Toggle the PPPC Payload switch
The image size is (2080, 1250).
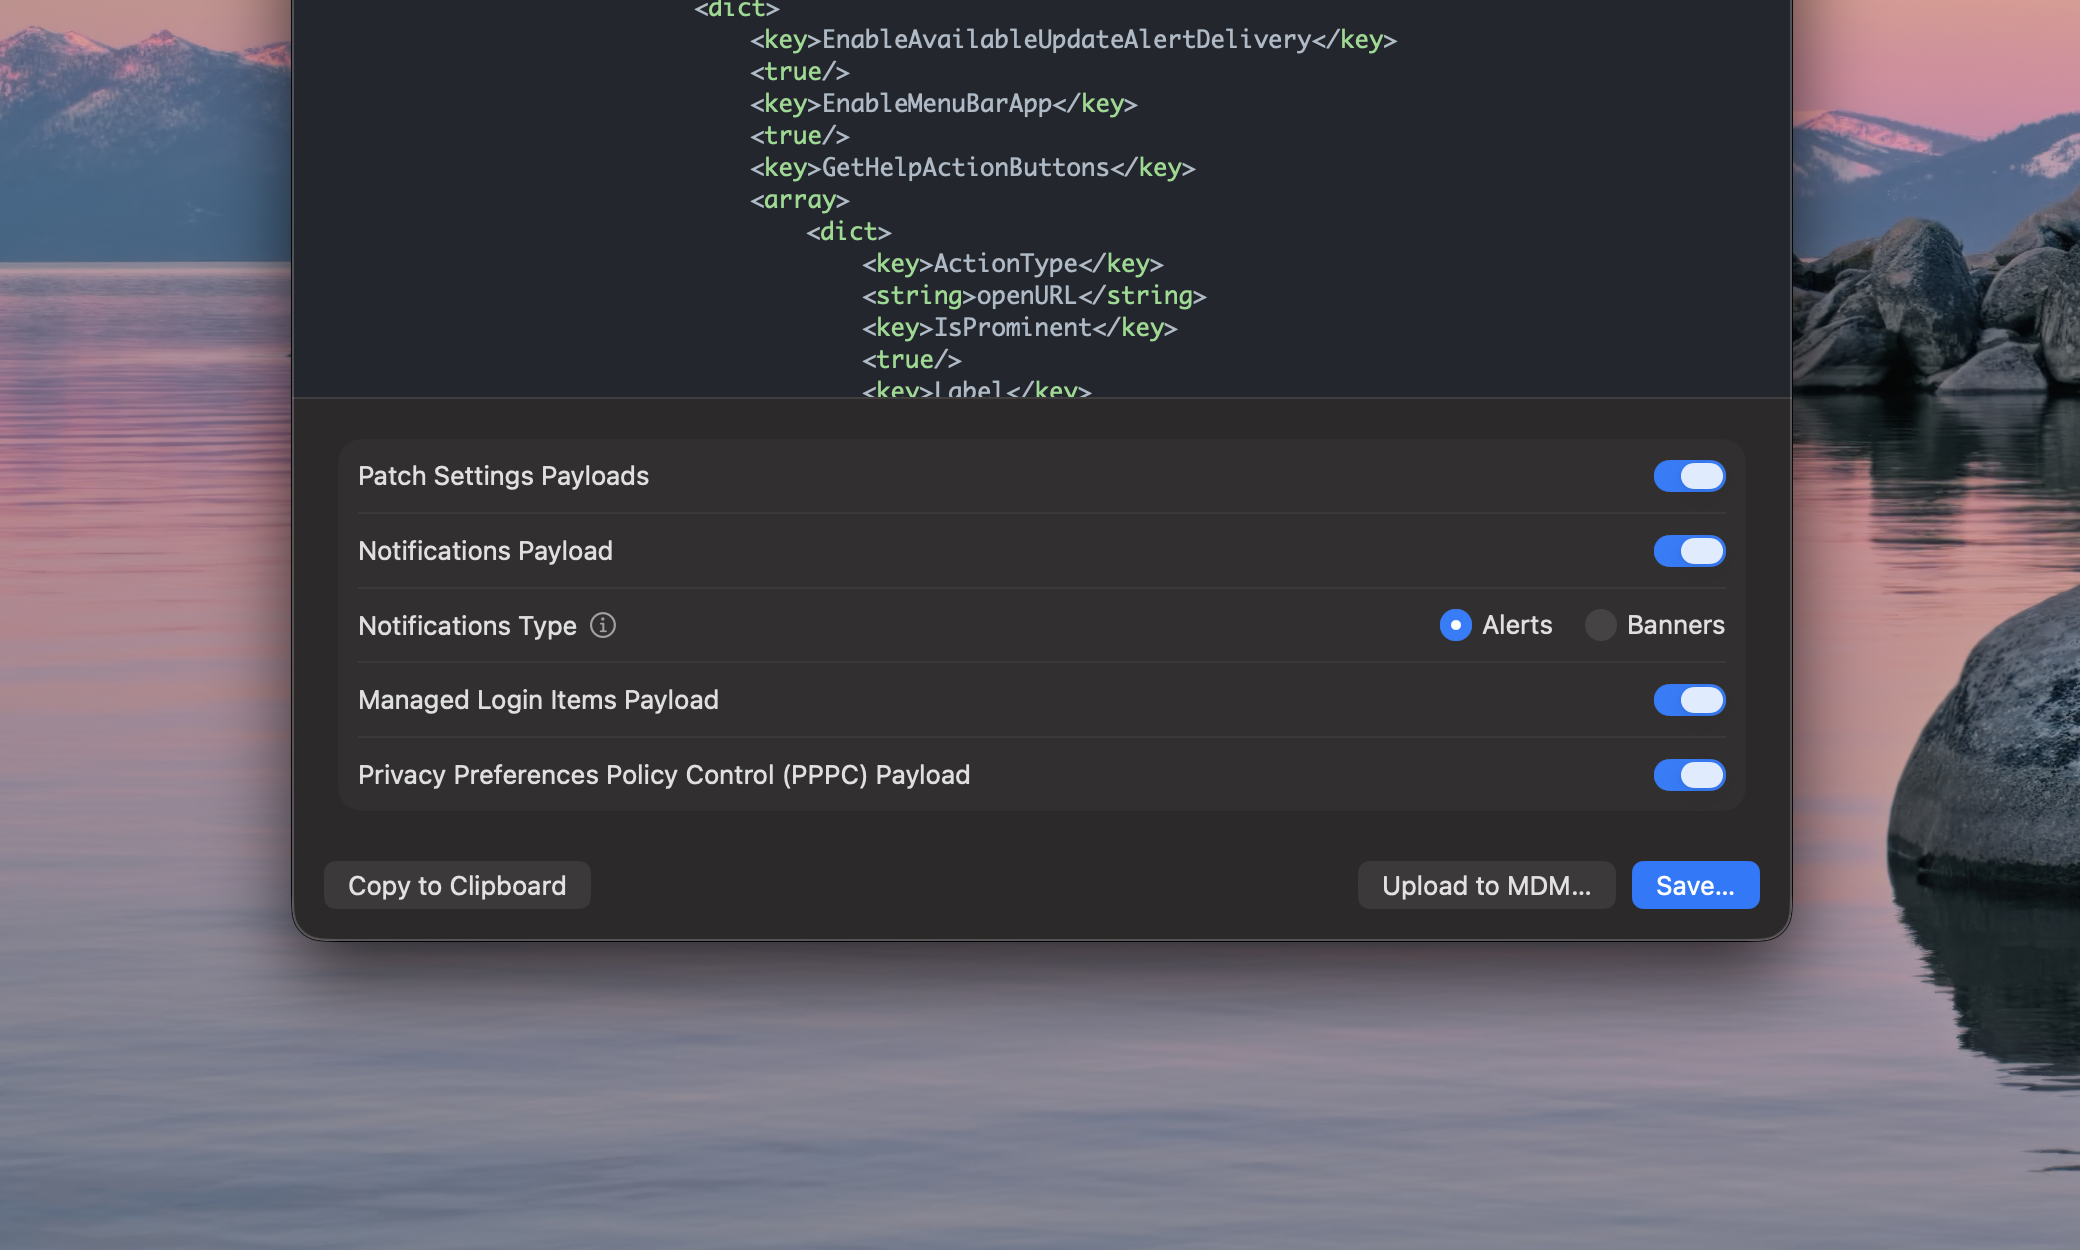1689,775
